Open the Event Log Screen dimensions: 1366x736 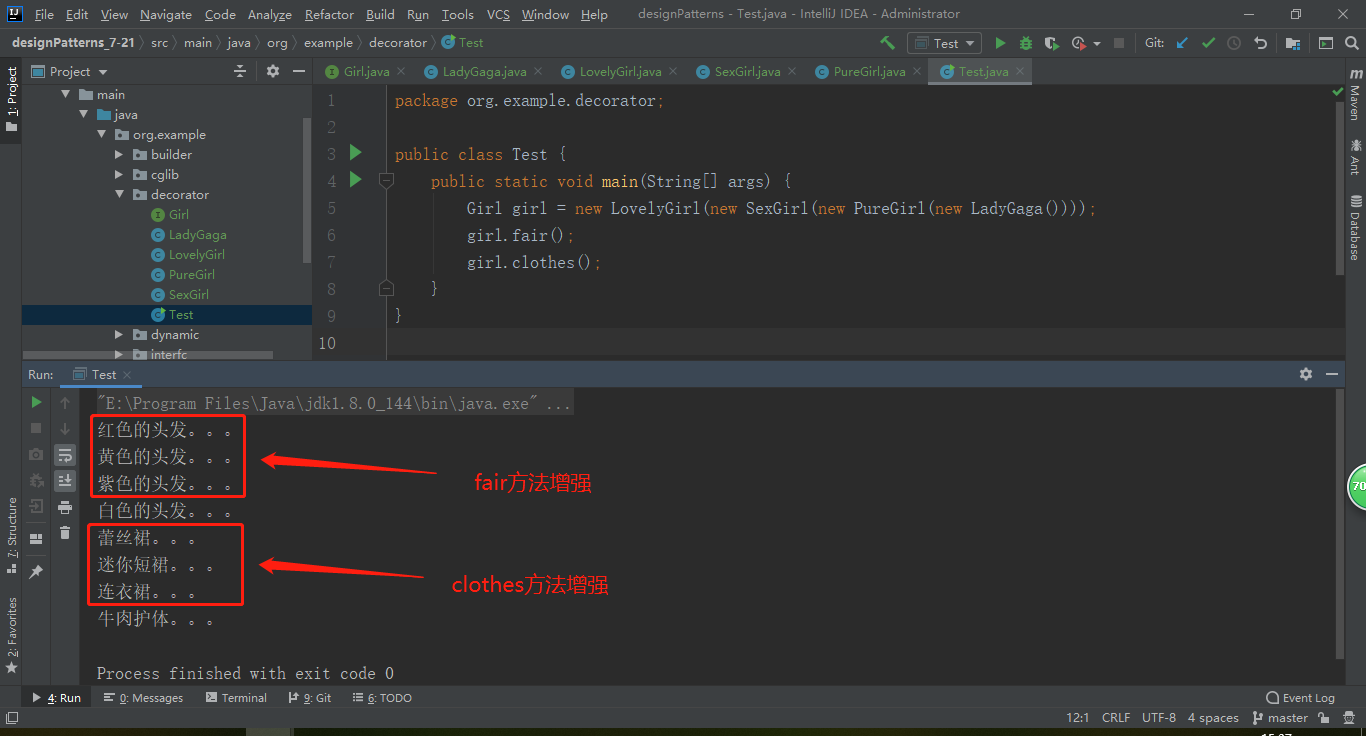click(1300, 698)
